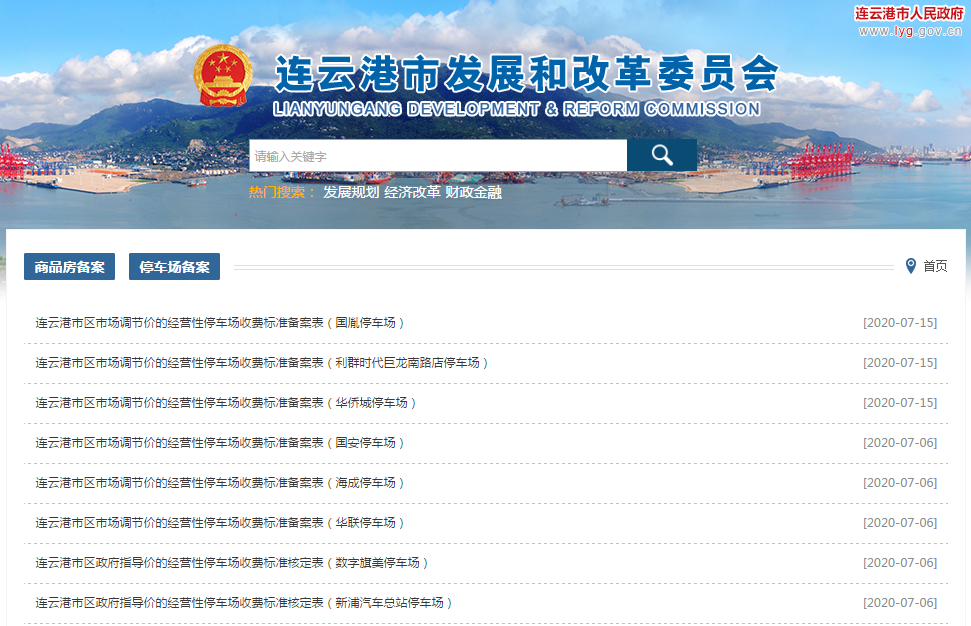Image resolution: width=971 pixels, height=626 pixels.
Task: Click date [2020-07-06] on 海成停车场 row
Action: [900, 483]
